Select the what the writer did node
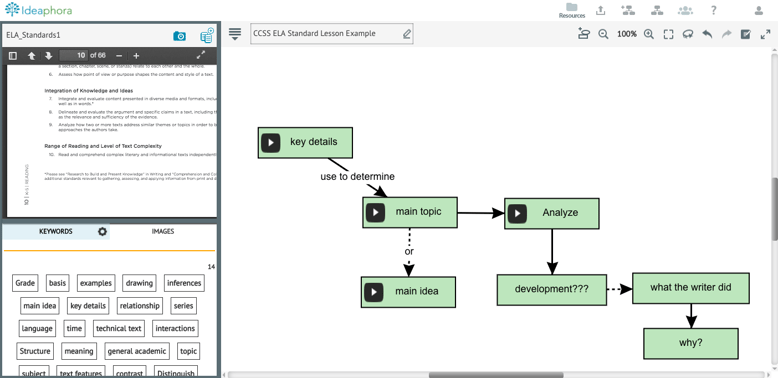Viewport: 778px width, 378px height. click(691, 288)
